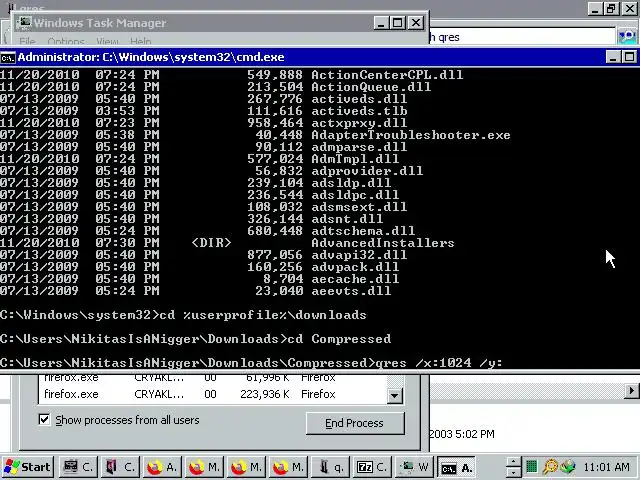This screenshot has width=640, height=480.
Task: Click the Windows Task Manager title icon
Action: click(24, 22)
